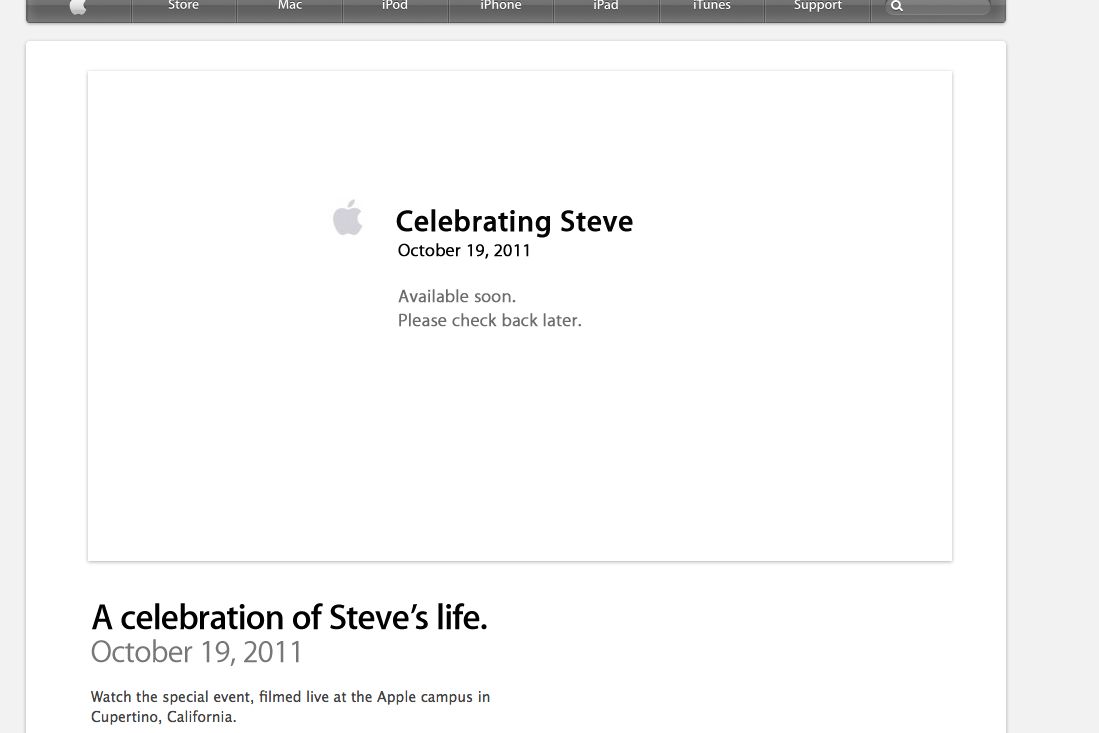1099x733 pixels.
Task: Open the Store section from the navigation
Action: [183, 6]
